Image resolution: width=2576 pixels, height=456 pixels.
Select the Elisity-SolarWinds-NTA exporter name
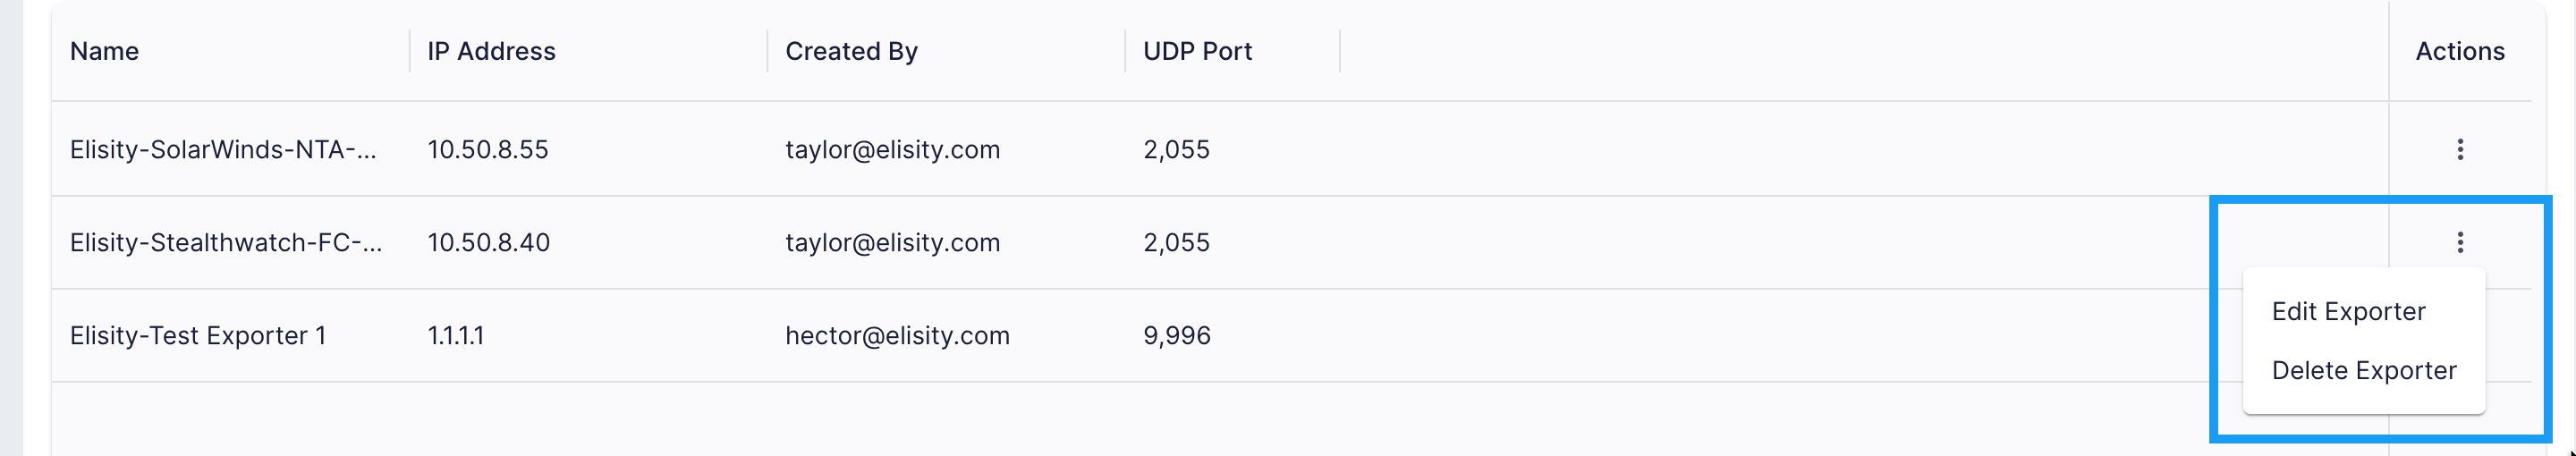(223, 149)
